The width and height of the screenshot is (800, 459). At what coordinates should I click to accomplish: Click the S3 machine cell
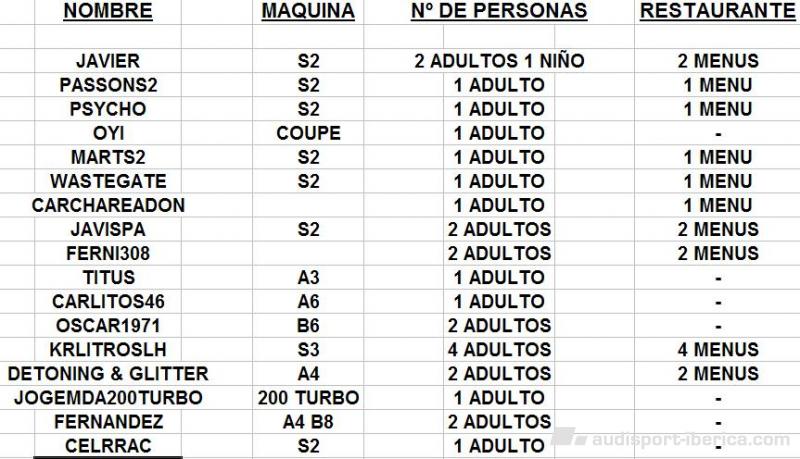(x=308, y=349)
